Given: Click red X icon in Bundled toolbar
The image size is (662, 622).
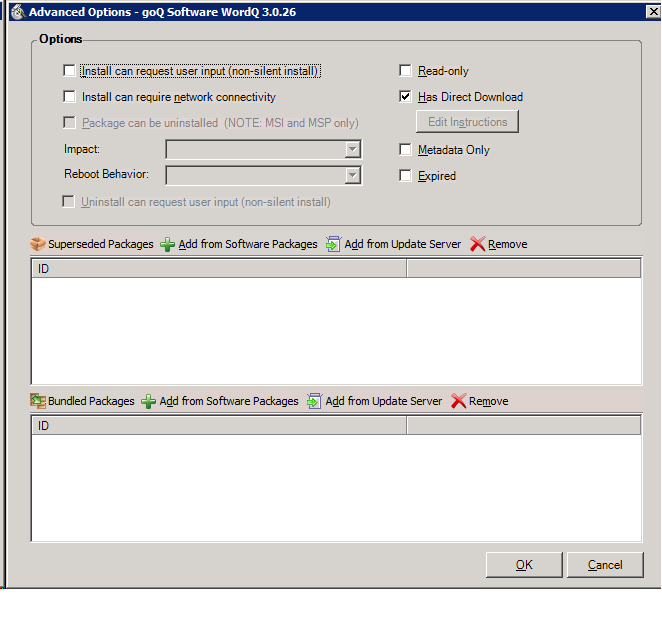Looking at the screenshot, I should coord(459,401).
